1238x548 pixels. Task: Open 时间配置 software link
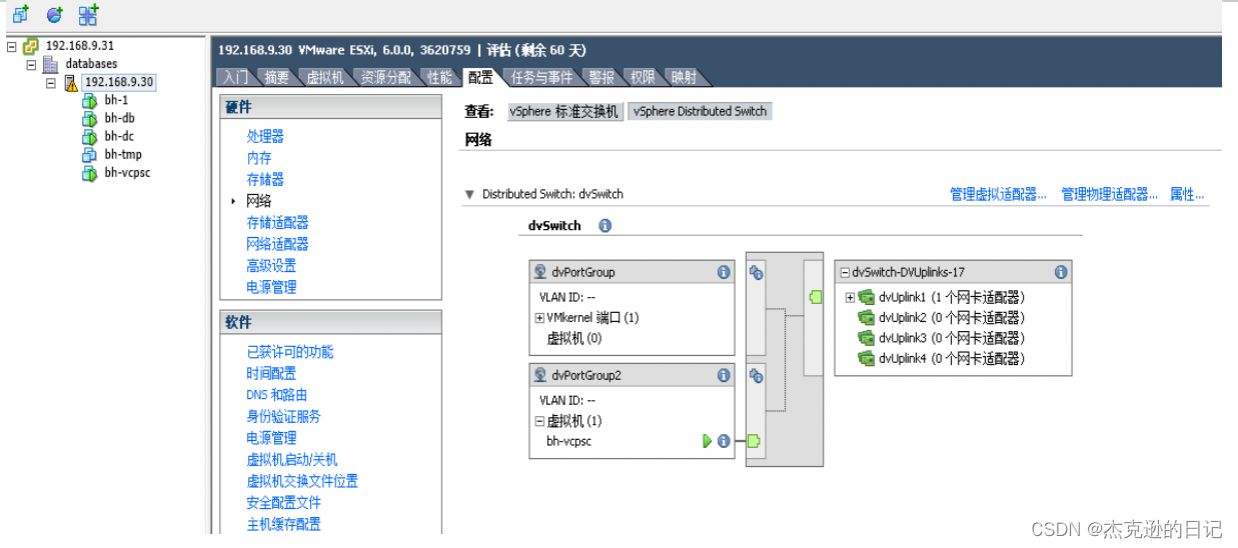(271, 373)
